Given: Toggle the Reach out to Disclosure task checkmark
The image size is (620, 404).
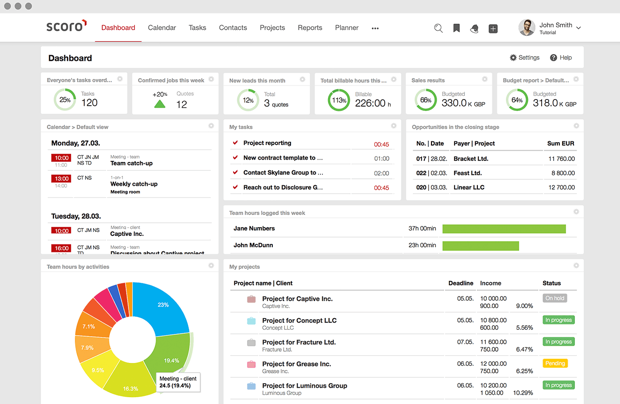Looking at the screenshot, I should 235,187.
